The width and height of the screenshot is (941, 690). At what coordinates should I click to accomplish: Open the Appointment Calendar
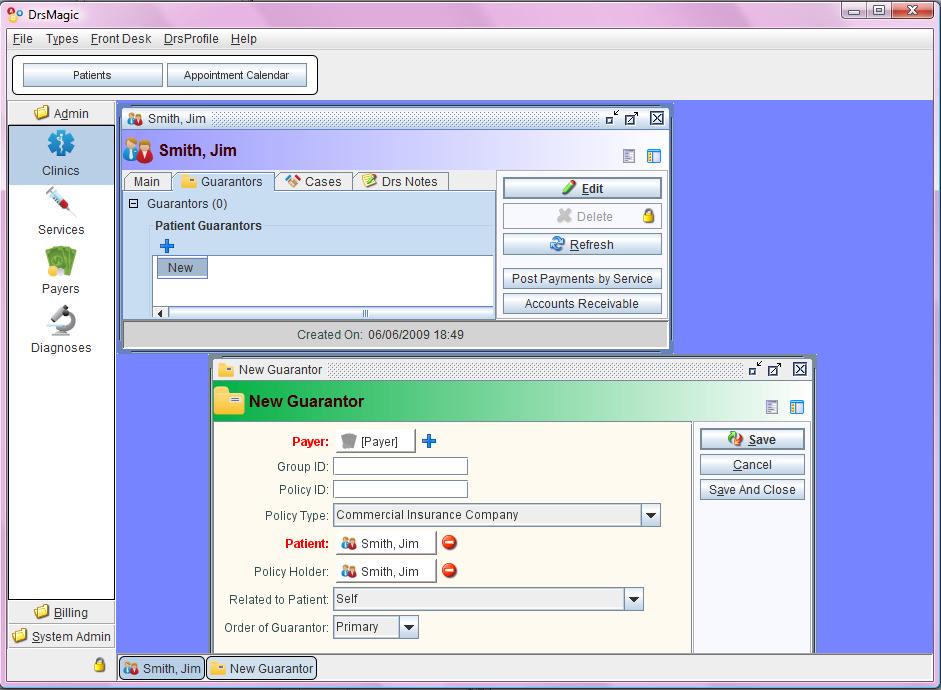(236, 75)
